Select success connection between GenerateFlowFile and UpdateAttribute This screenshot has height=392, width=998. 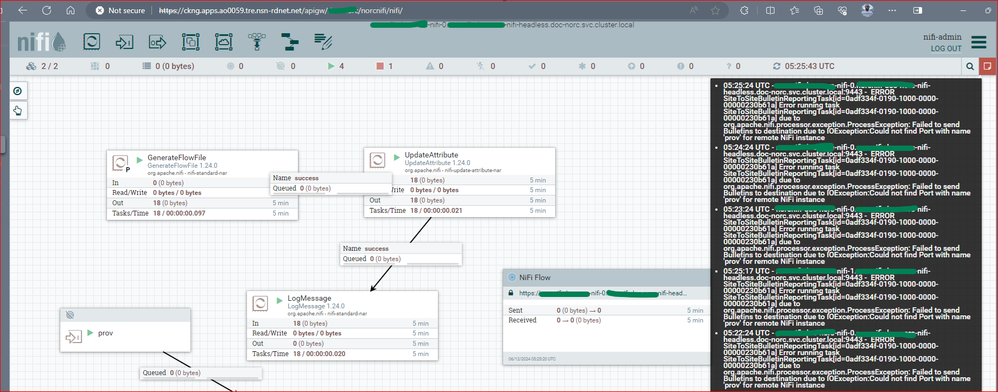[331, 183]
